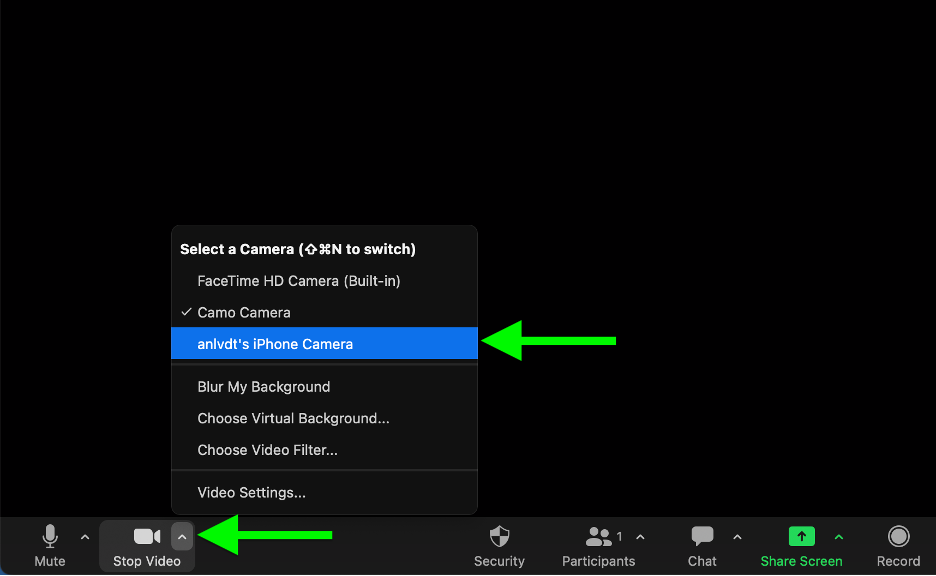Start recording with the Record button
This screenshot has width=936, height=576.
point(898,546)
